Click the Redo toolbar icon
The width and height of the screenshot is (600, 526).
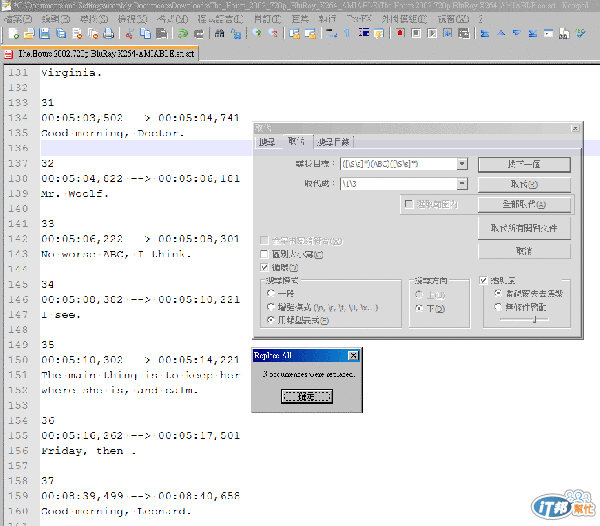click(199, 34)
